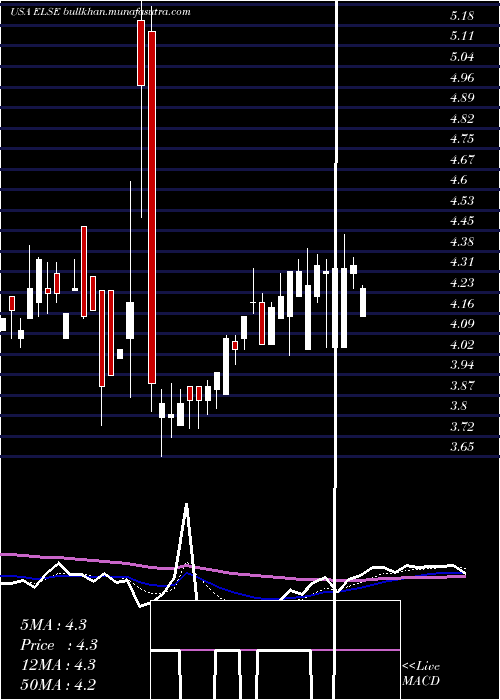Click the 4.89 price axis label
Viewport: 500px width, 700px height.
[462, 98]
